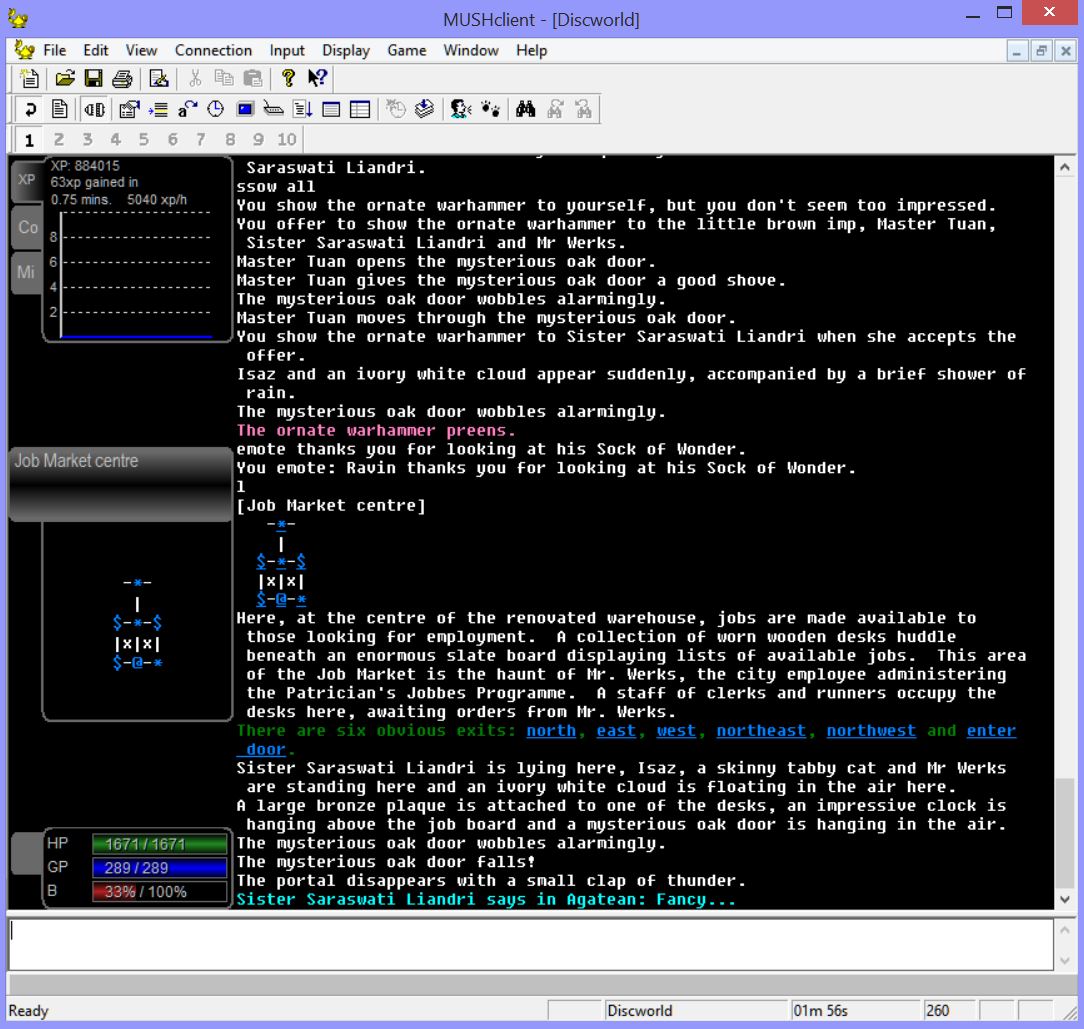Open the View menu
1084x1029 pixels.
141,50
